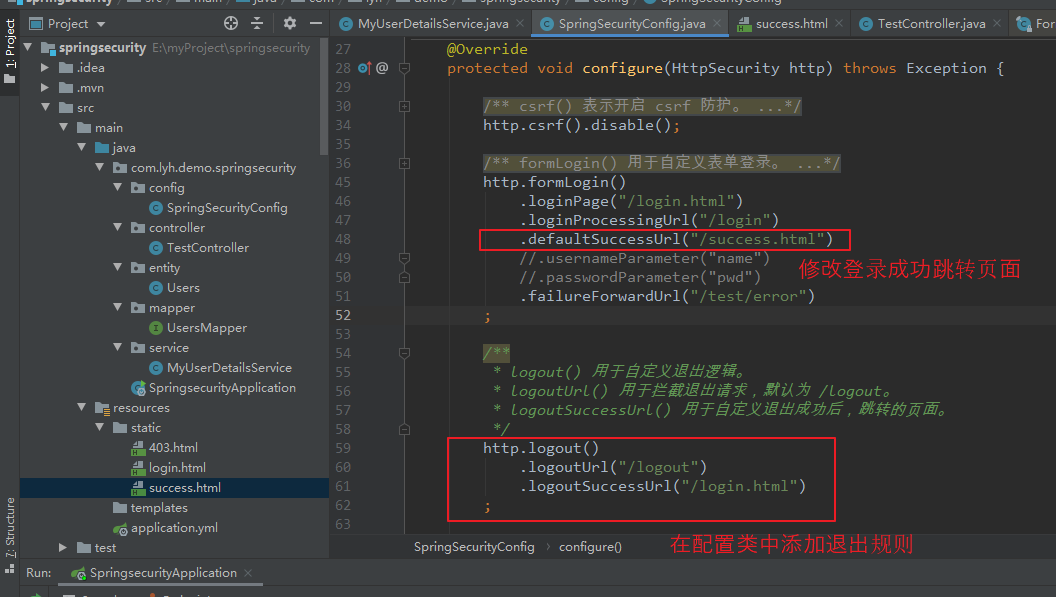Collapse the controller package
This screenshot has width=1056, height=597.
(x=118, y=227)
